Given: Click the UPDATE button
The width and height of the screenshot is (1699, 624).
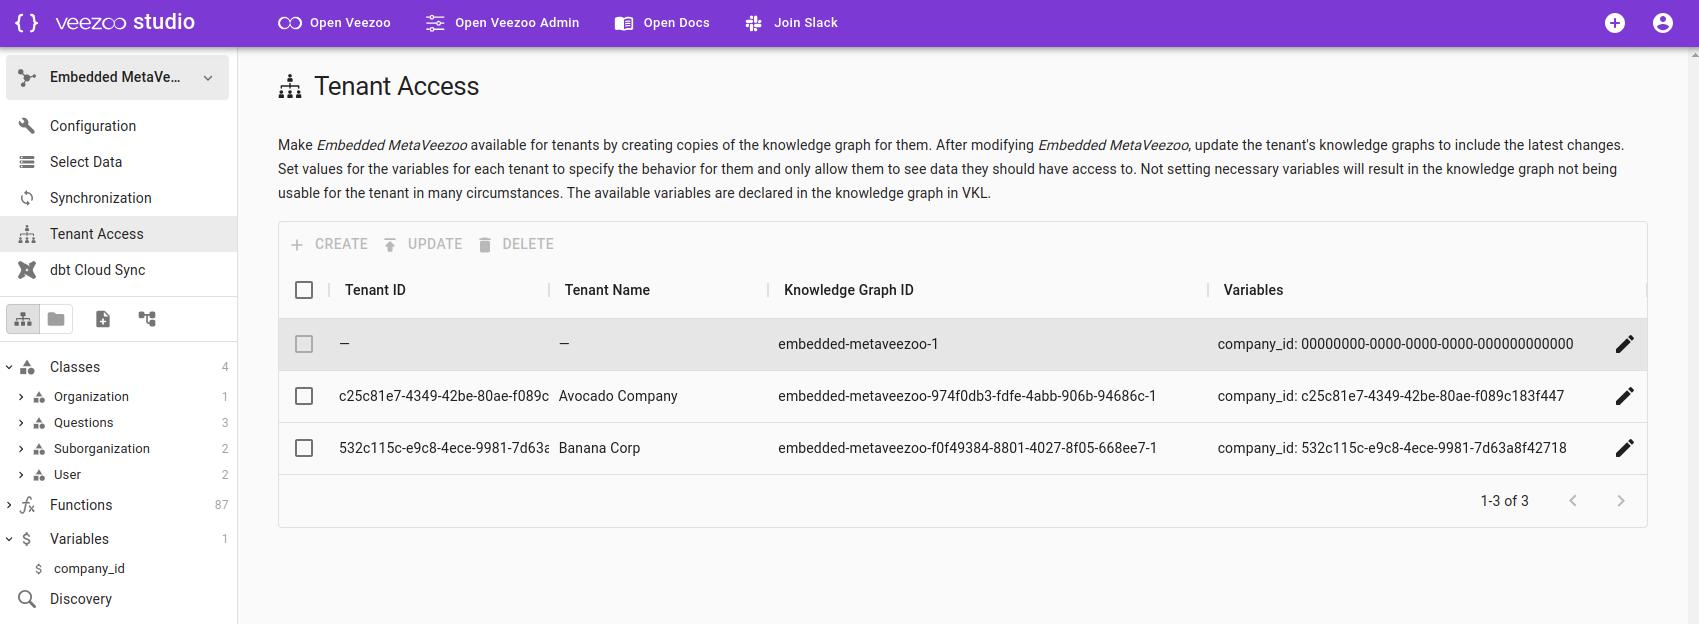Looking at the screenshot, I should [422, 244].
